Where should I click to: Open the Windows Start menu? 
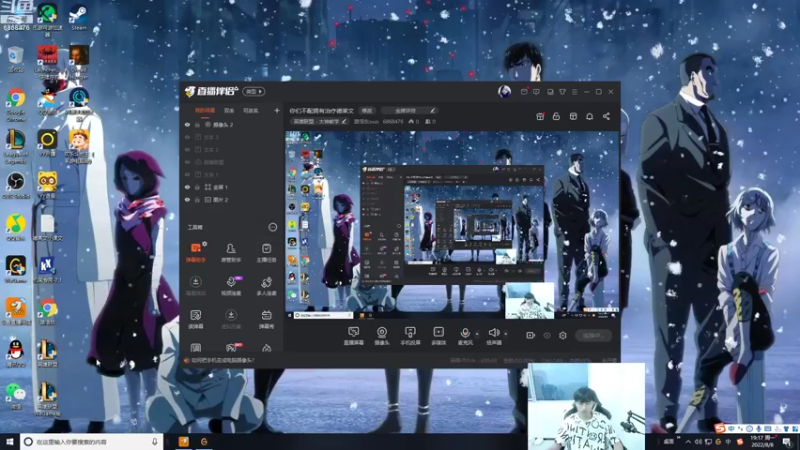coord(10,442)
